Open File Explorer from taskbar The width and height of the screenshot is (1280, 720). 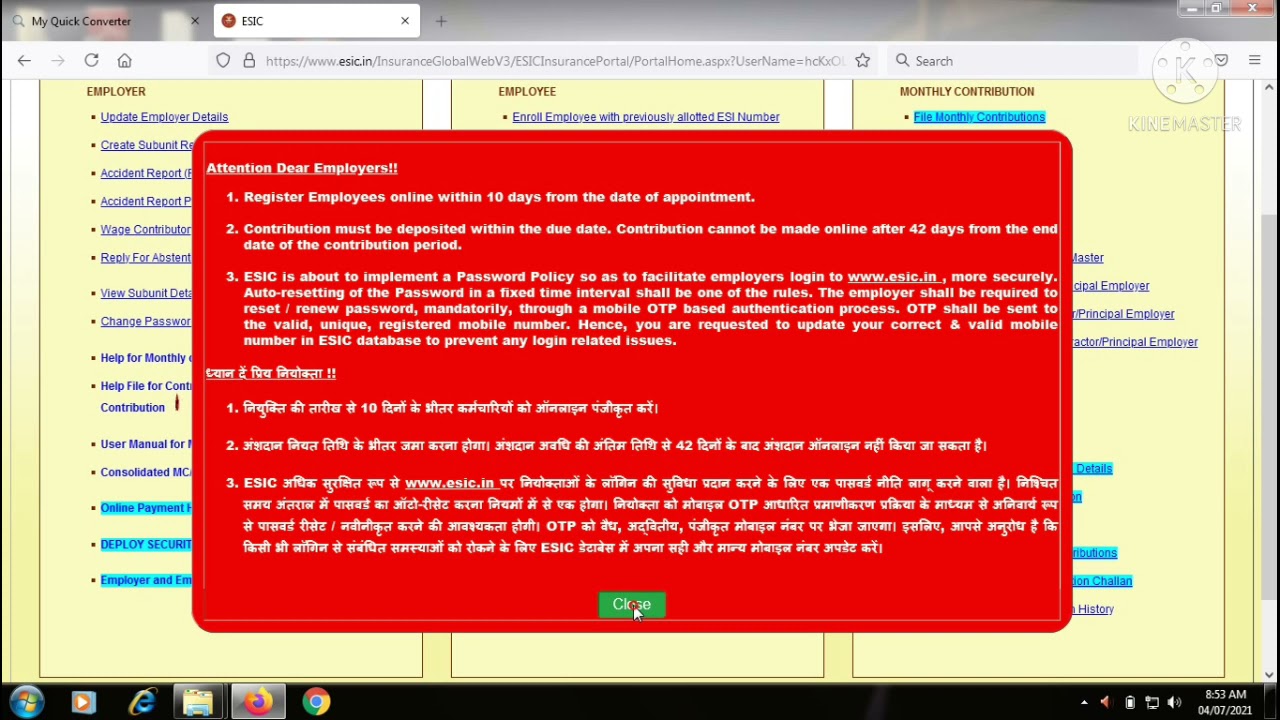[x=198, y=702]
